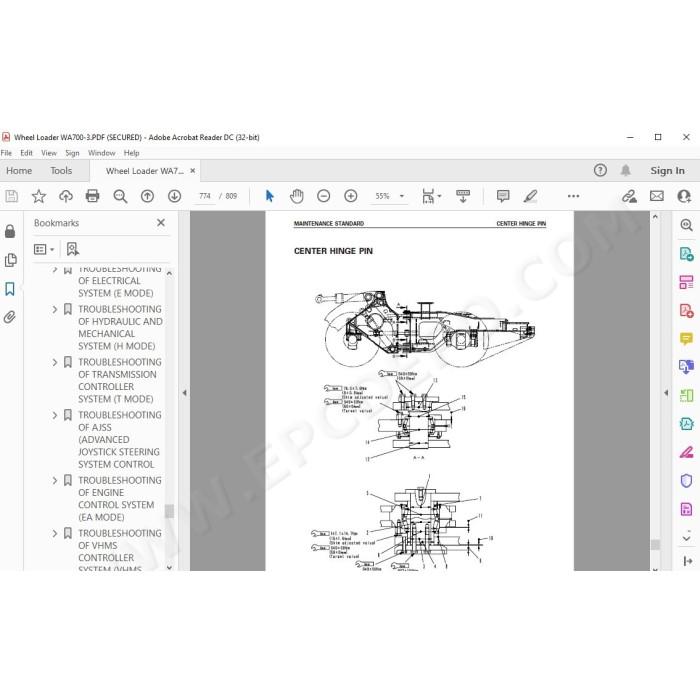Expand right tools pane arrow icon
The image size is (700, 700).
688,561
